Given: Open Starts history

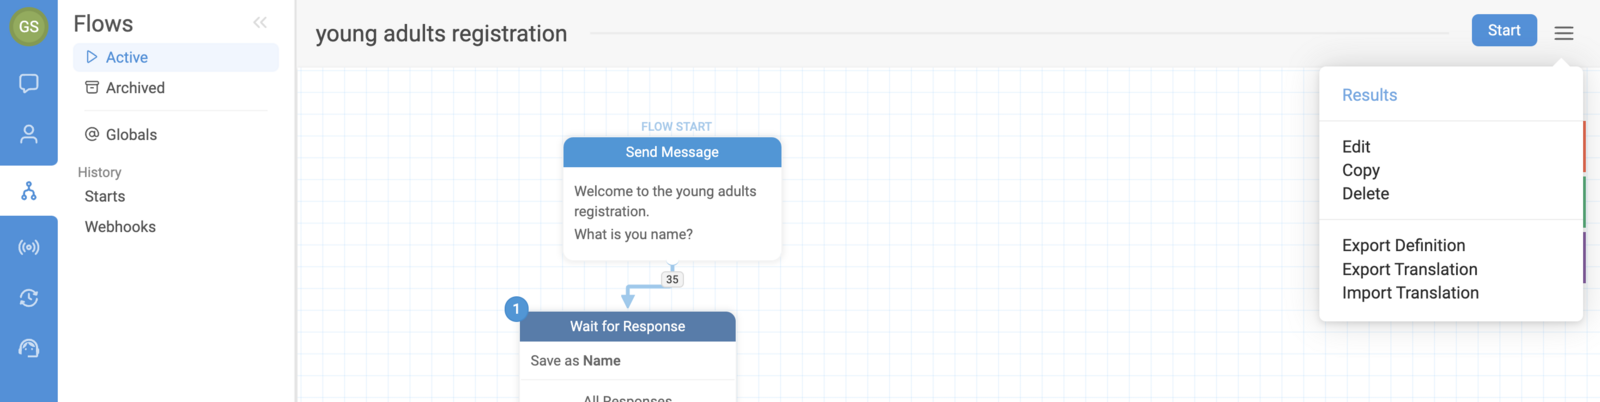Looking at the screenshot, I should [105, 197].
